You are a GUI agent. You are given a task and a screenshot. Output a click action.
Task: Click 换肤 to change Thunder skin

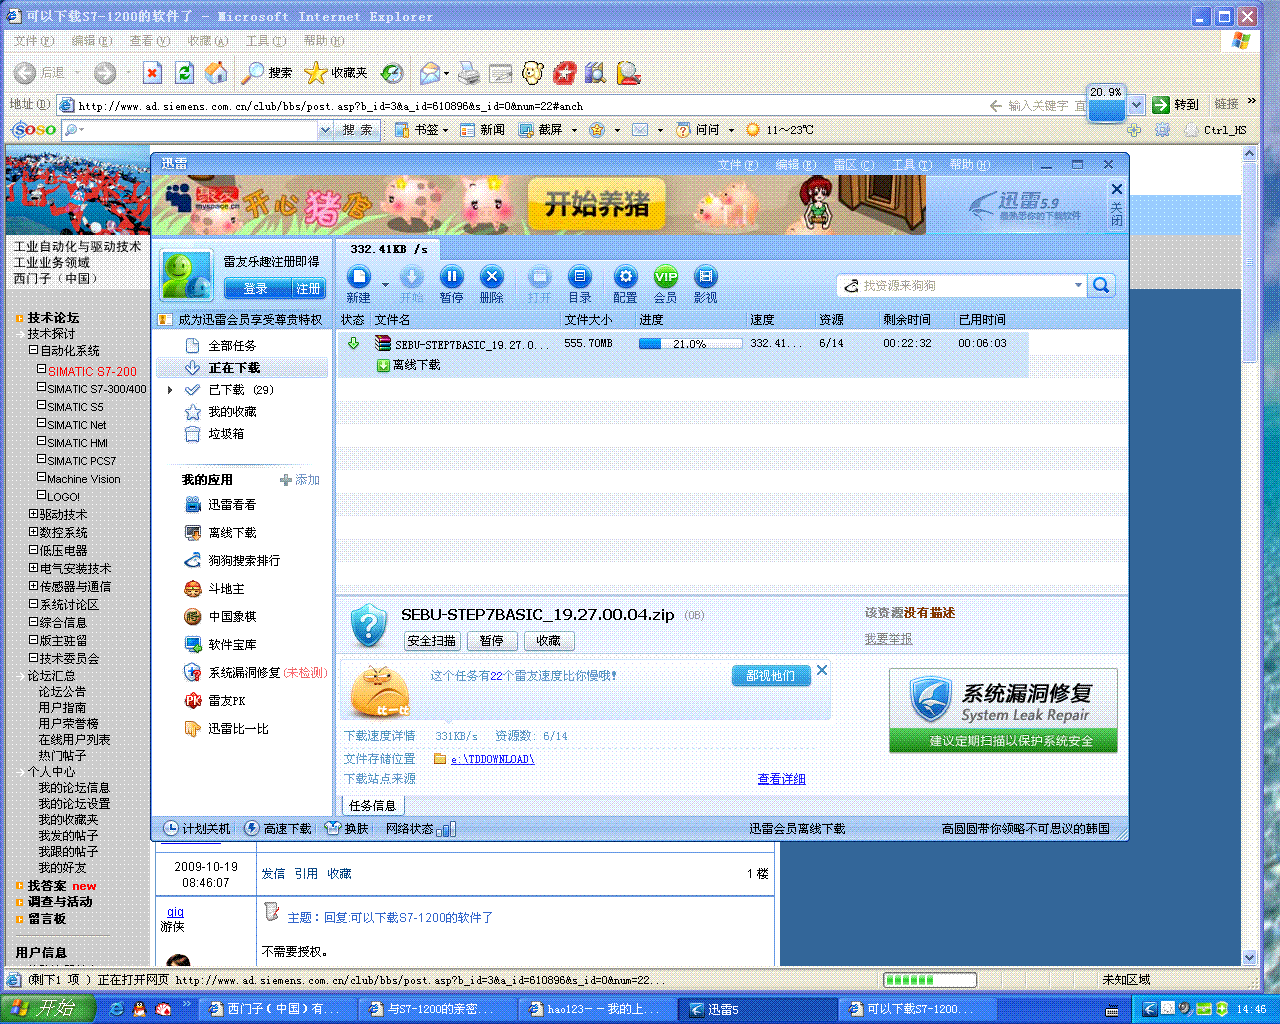tap(348, 829)
